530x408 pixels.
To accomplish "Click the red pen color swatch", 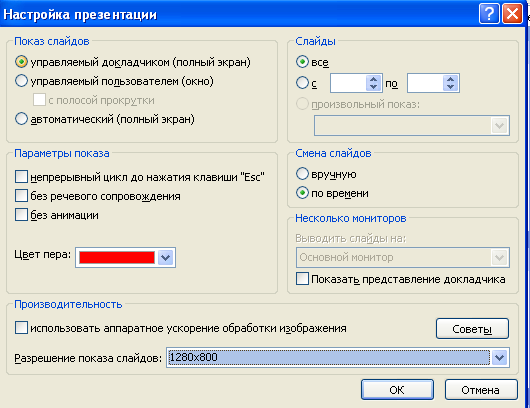I will click(117, 258).
